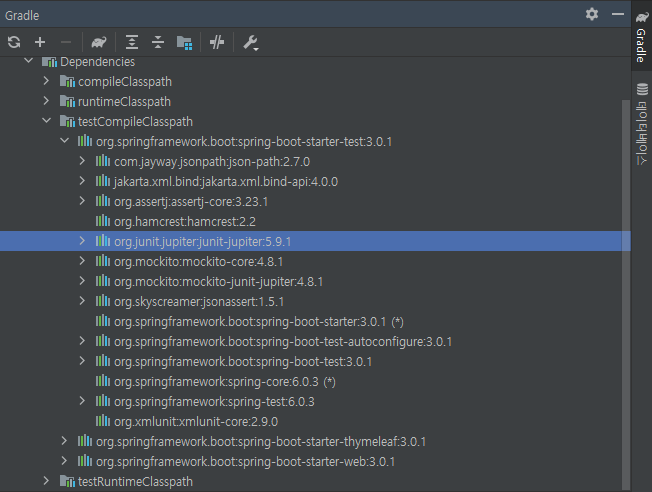Expand the compileClasspath node
The height and width of the screenshot is (492, 652).
click(46, 81)
